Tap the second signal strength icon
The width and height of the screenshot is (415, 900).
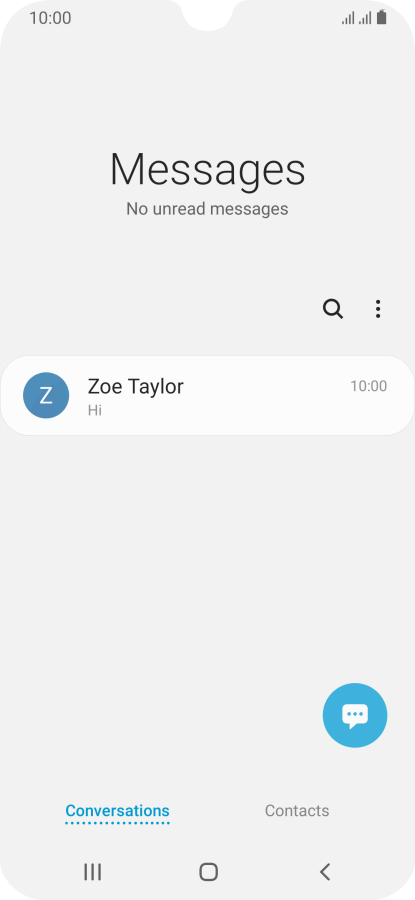pyautogui.click(x=365, y=18)
